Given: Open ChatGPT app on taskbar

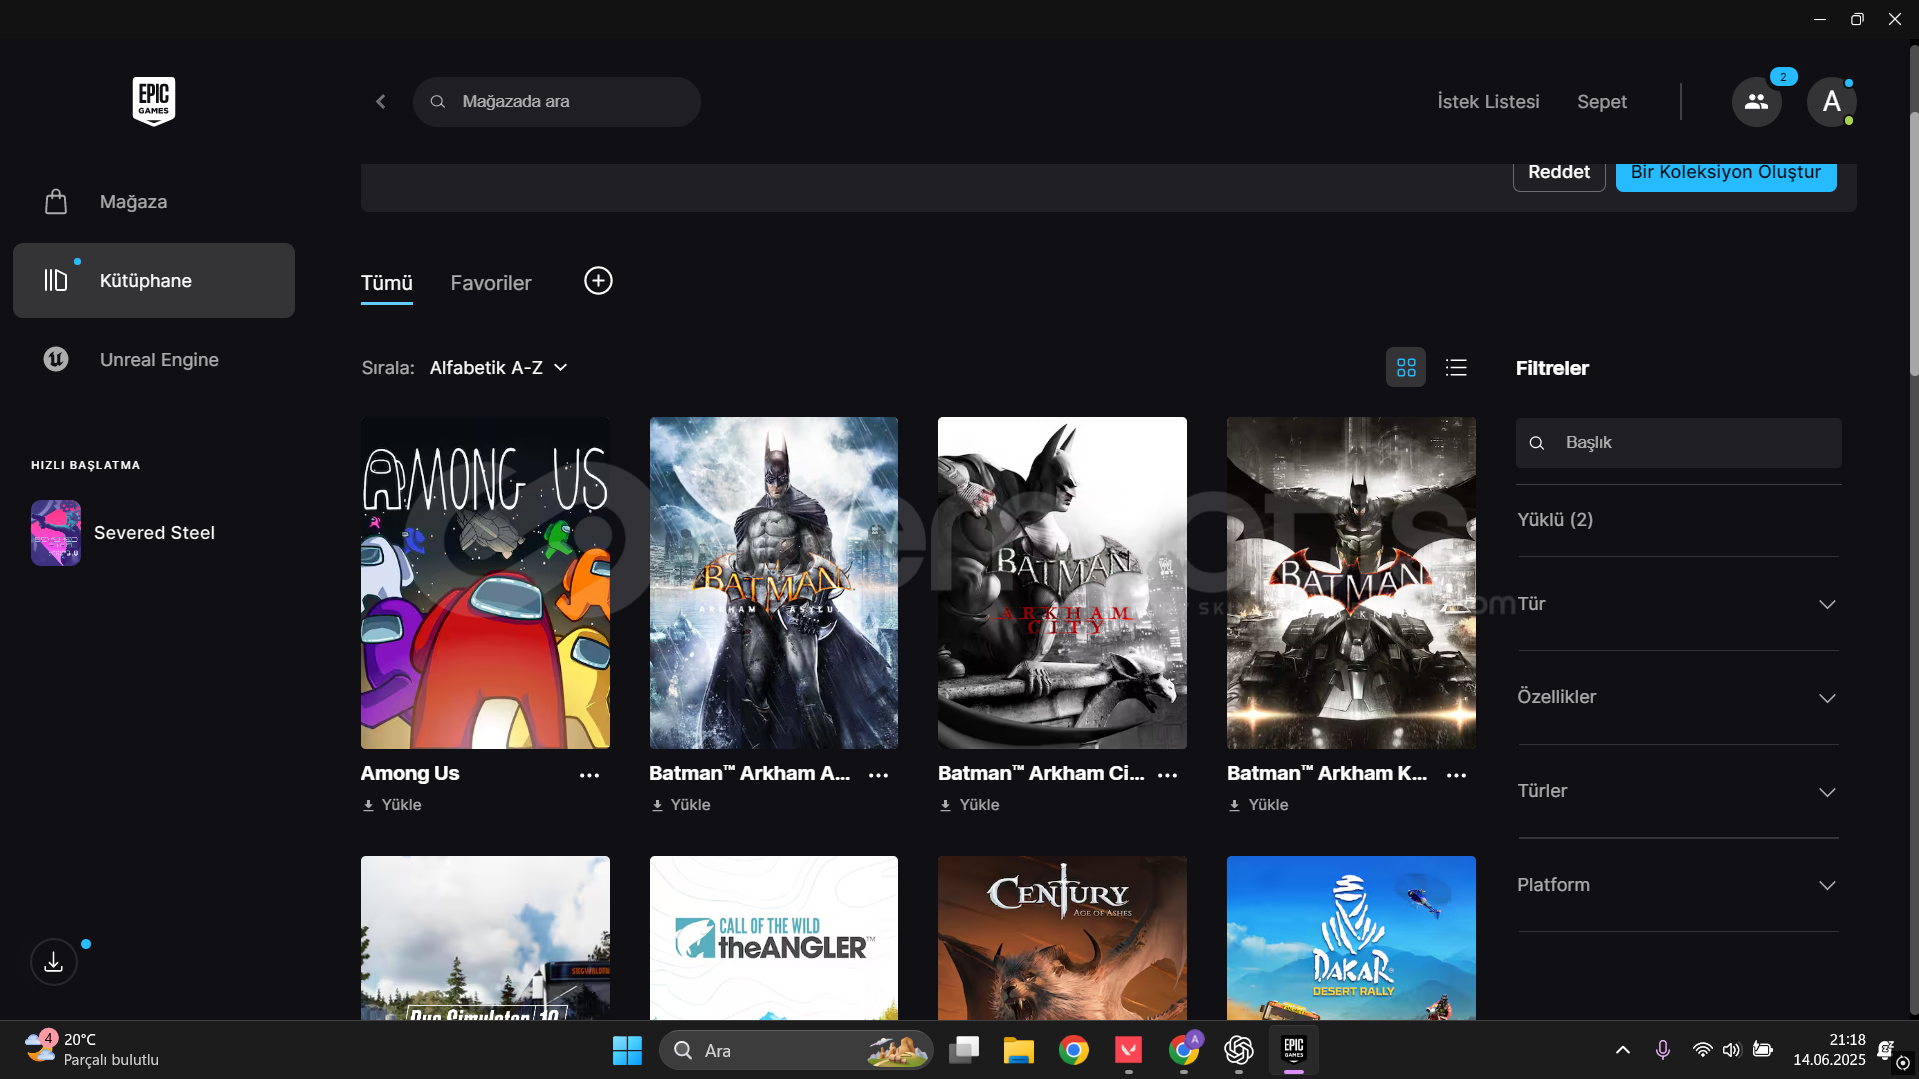Looking at the screenshot, I should tap(1239, 1050).
